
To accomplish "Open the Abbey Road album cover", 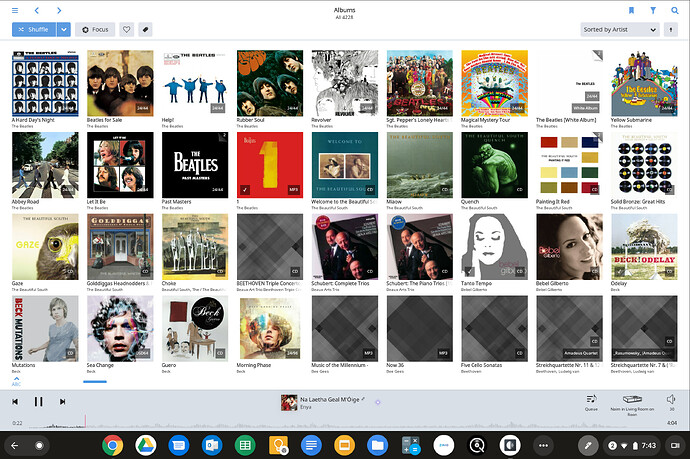I will tap(45, 165).
